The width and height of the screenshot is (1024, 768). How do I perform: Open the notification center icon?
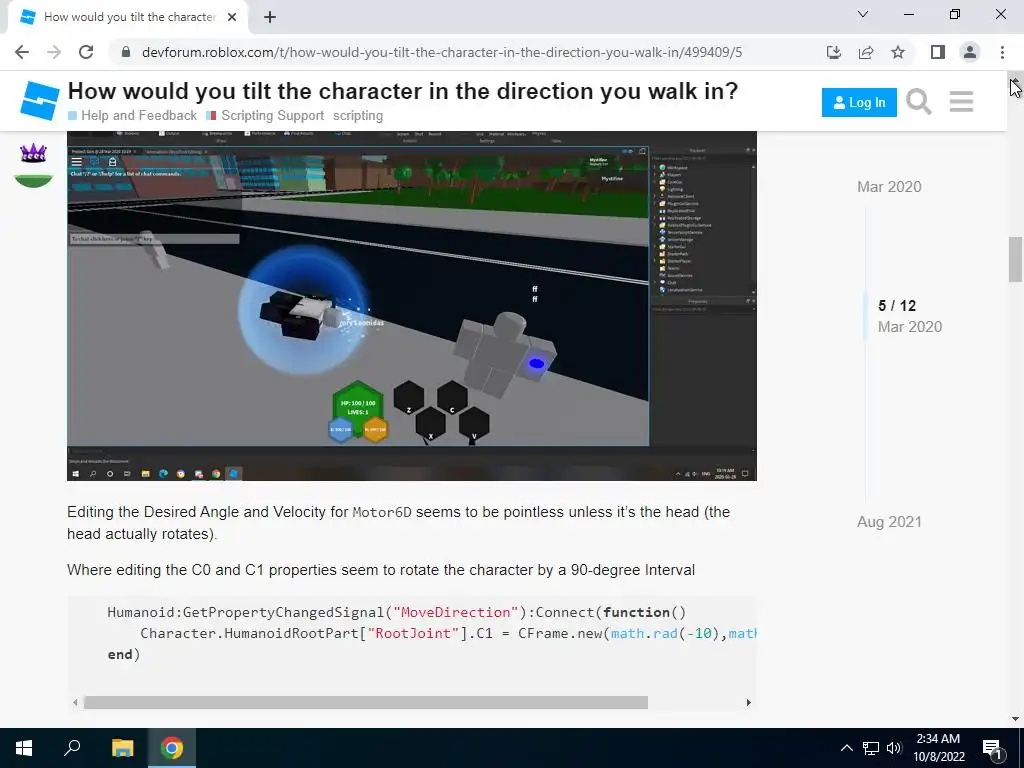pos(992,749)
